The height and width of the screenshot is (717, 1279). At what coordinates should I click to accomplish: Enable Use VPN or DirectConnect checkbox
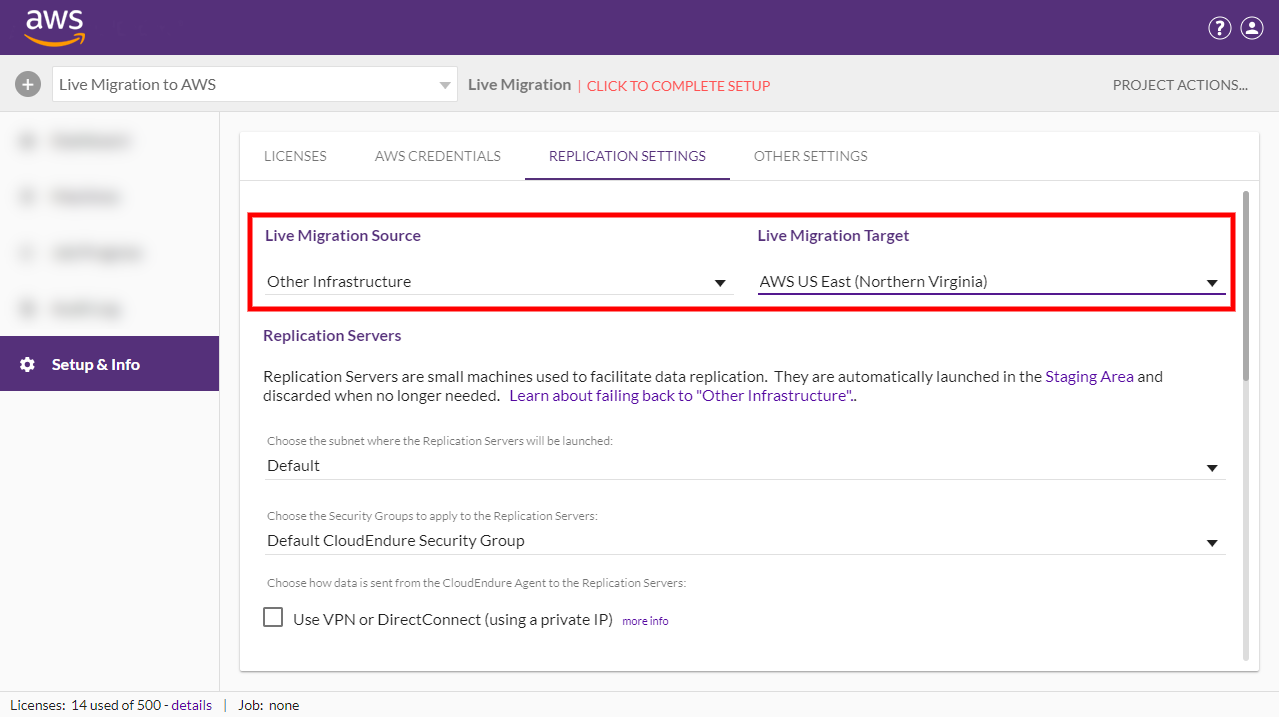[273, 618]
